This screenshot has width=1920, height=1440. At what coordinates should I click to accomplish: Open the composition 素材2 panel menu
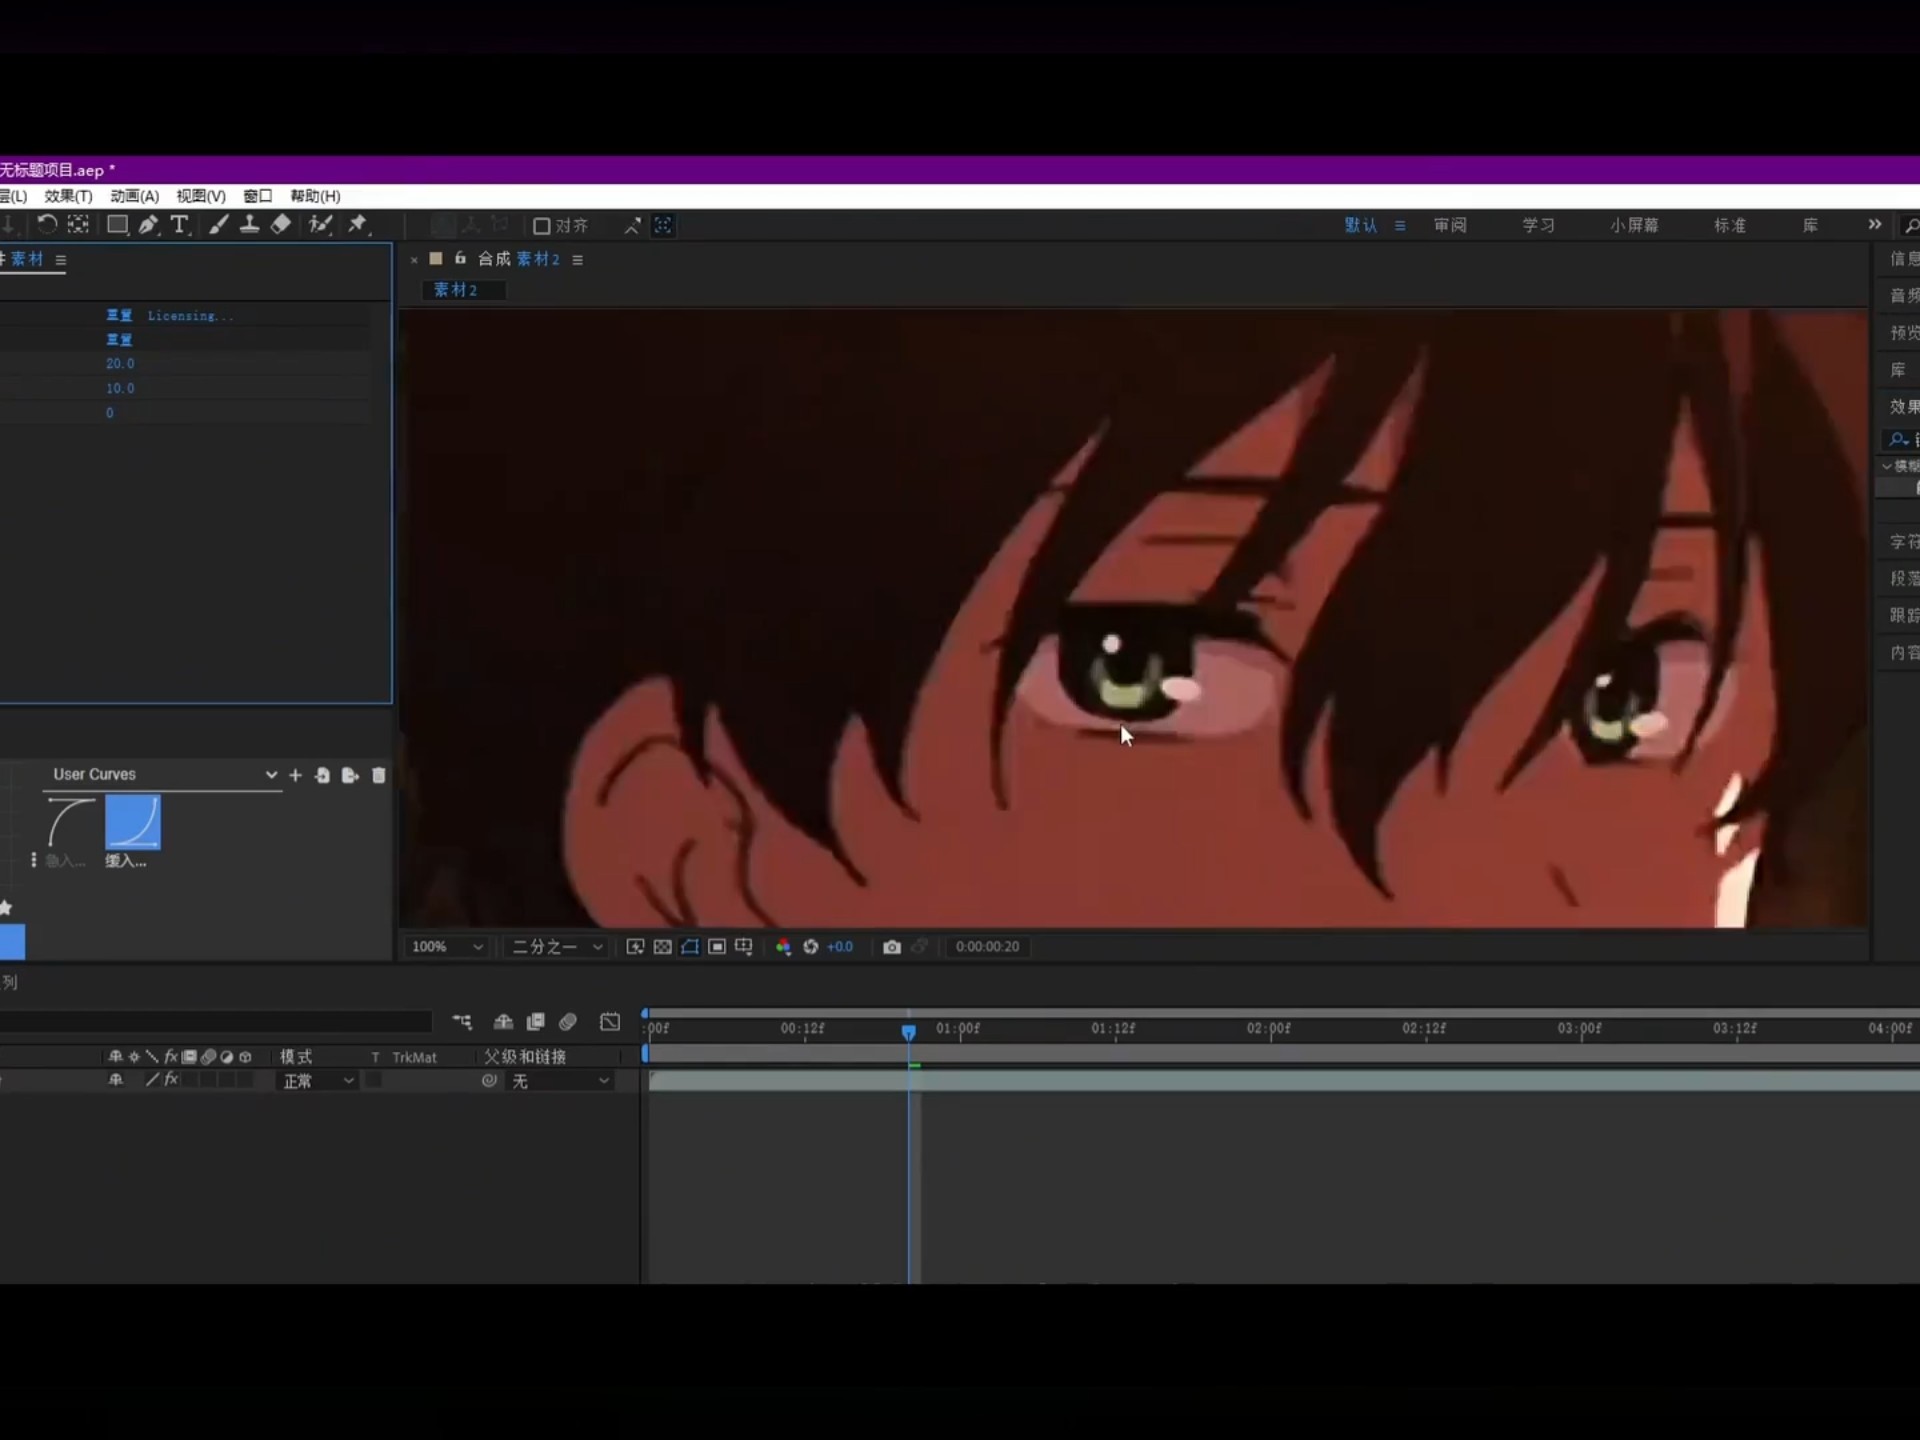(577, 260)
